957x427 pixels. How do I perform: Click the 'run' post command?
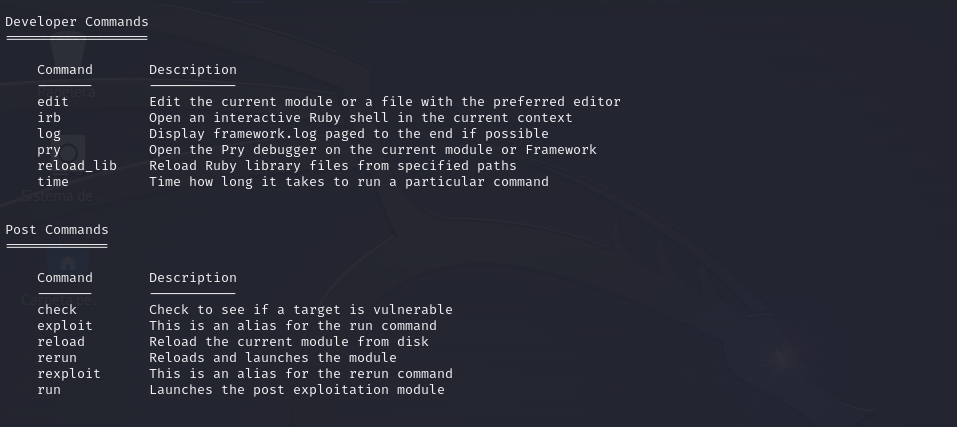[49, 390]
